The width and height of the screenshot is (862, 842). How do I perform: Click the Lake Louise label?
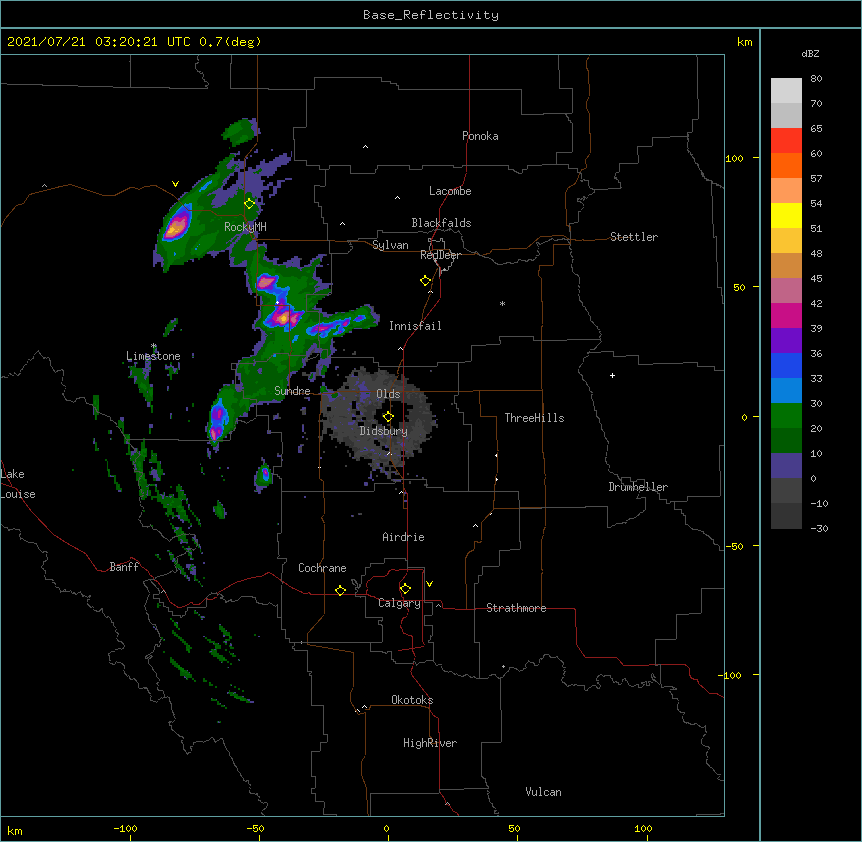pos(16,484)
